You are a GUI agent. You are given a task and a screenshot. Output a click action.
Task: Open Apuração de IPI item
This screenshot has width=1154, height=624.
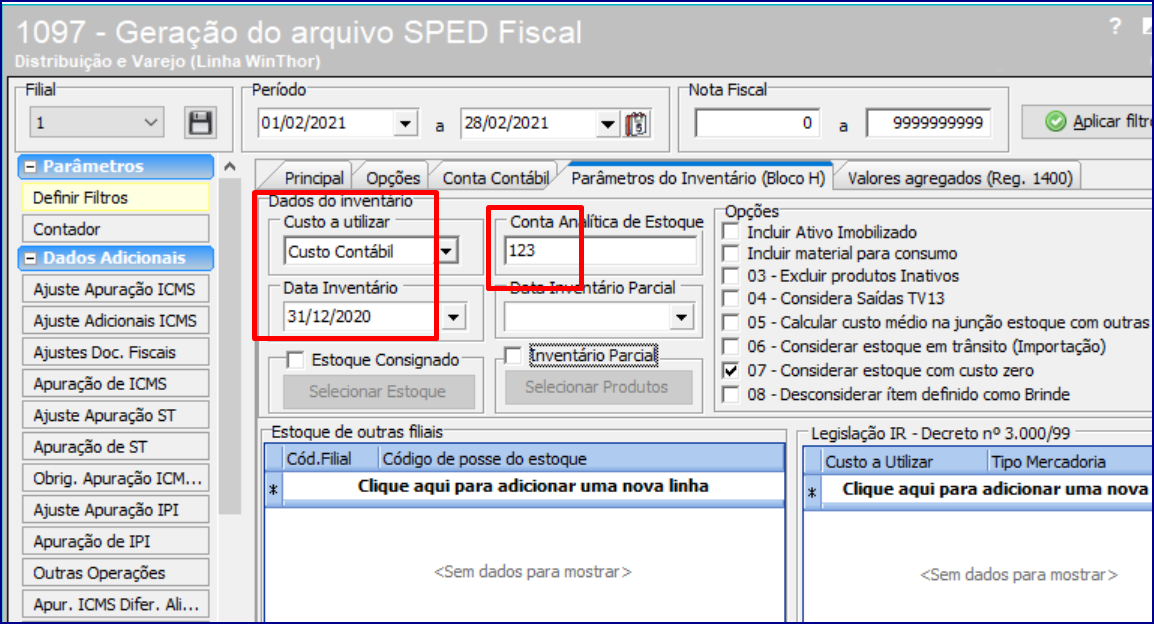pos(116,542)
